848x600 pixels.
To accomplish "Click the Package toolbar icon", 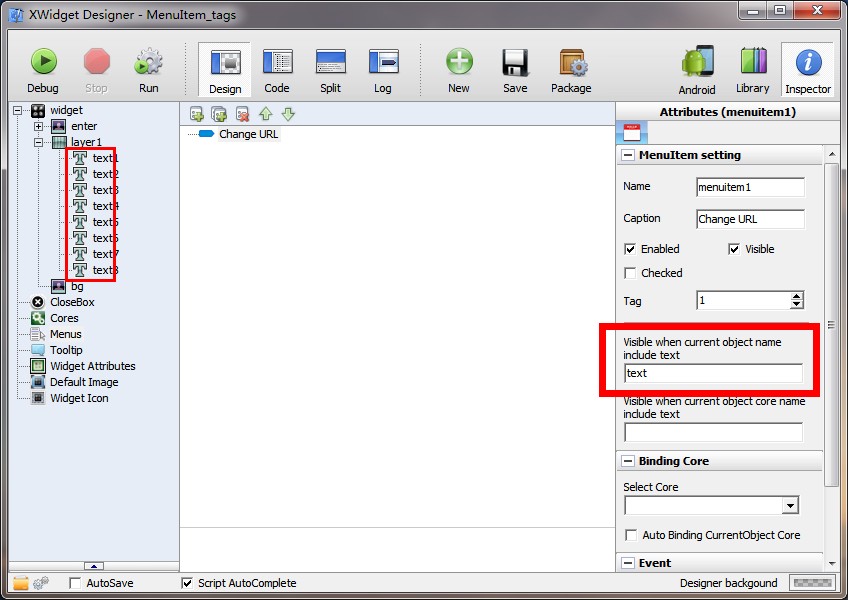I will point(571,70).
